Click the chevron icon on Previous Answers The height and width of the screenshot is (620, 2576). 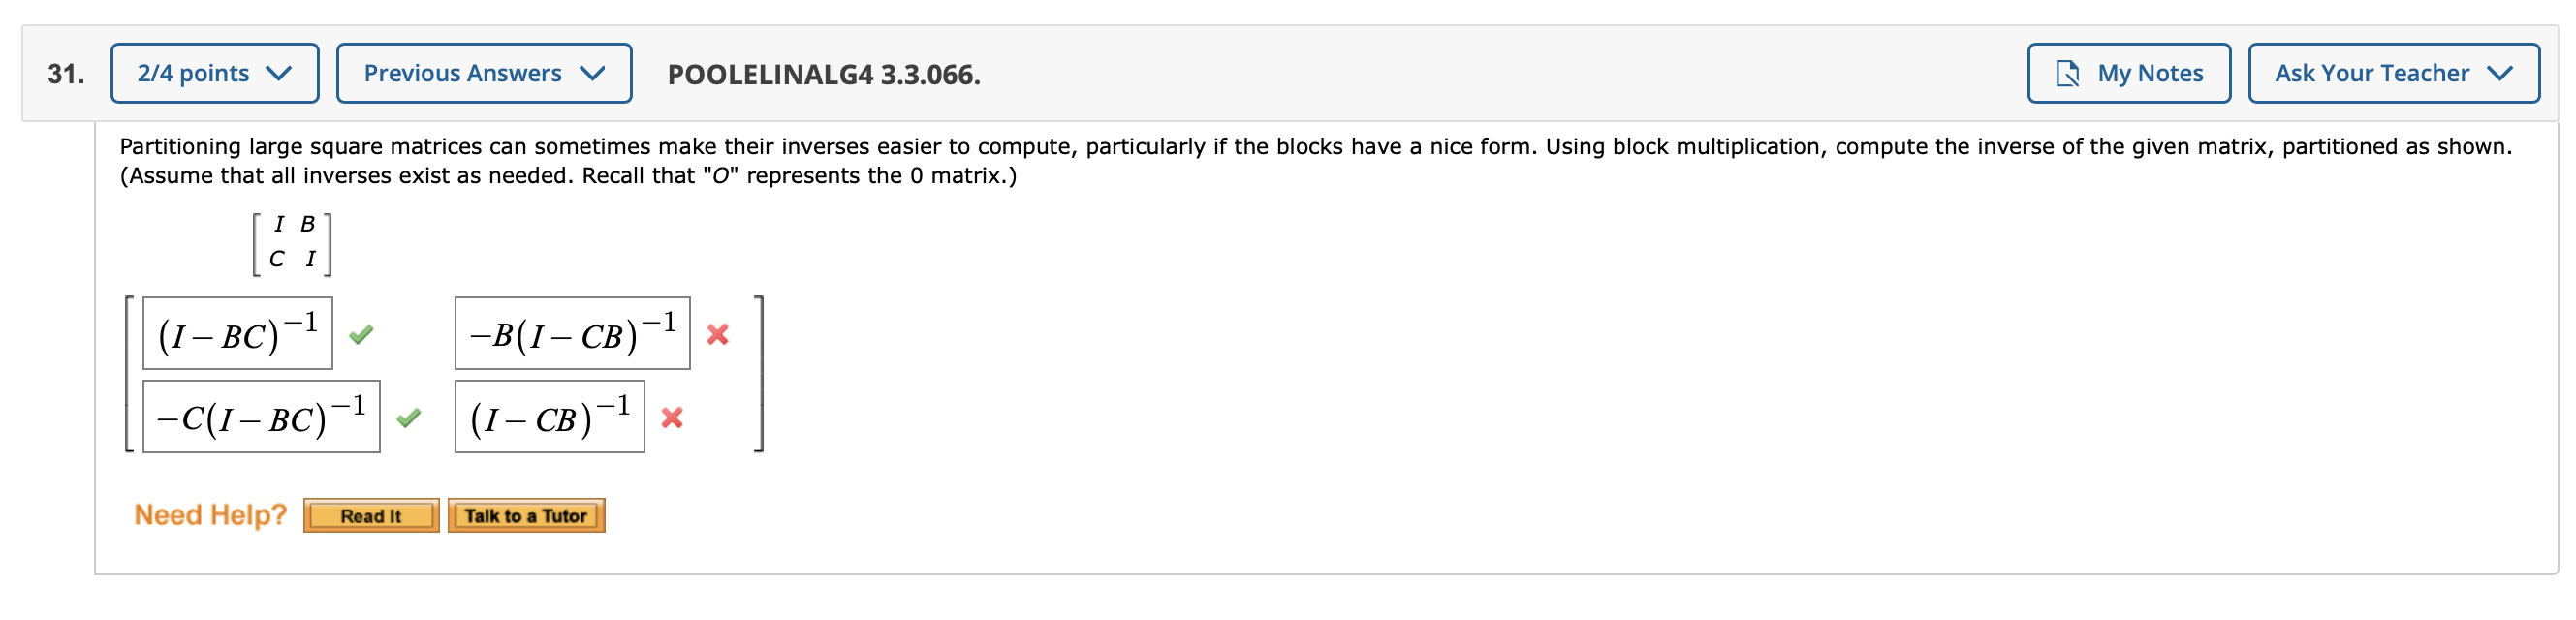[x=595, y=72]
